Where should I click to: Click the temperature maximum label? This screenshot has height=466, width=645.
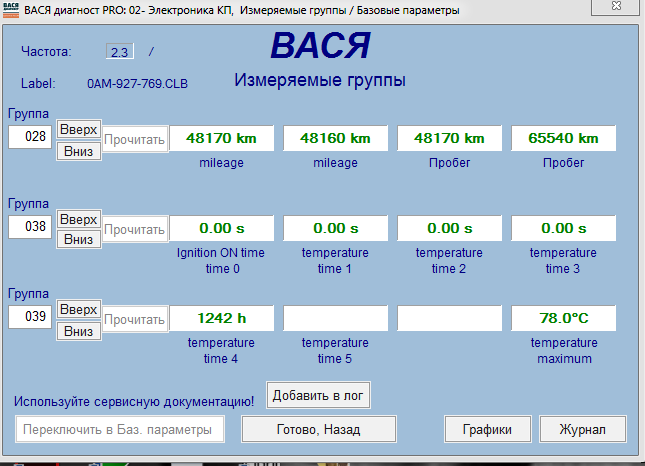coord(564,350)
